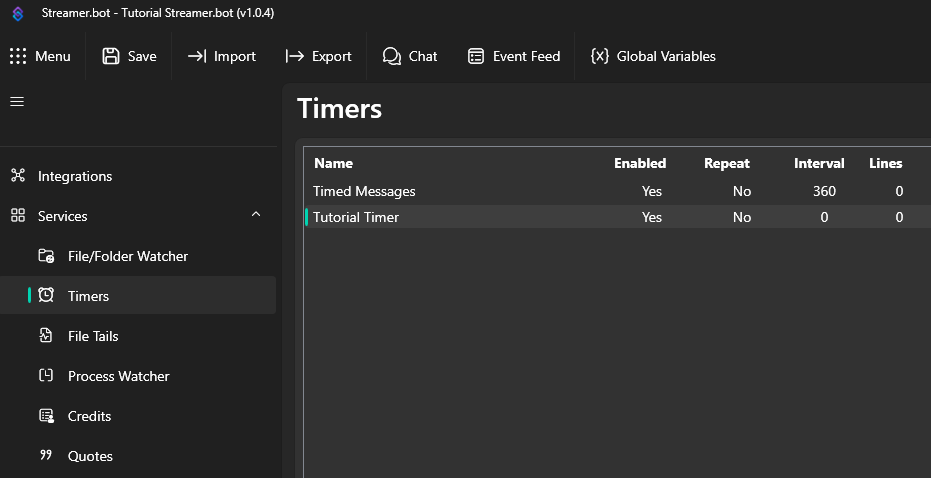Sort by the Interval column header
Viewport: 931px width, 478px height.
click(819, 163)
